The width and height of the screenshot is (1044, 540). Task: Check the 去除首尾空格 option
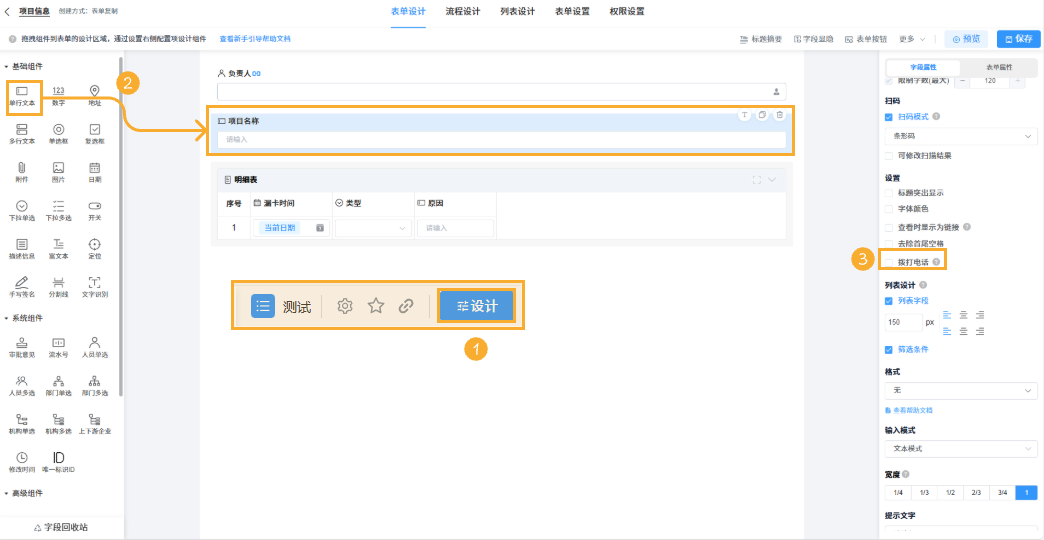pos(888,244)
